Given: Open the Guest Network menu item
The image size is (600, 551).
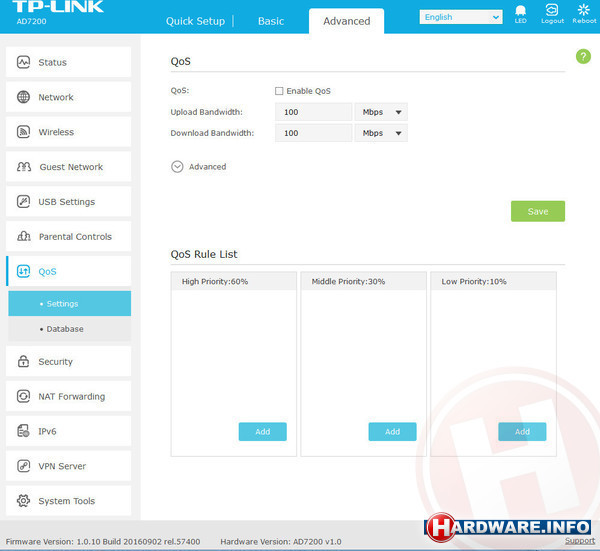Looking at the screenshot, I should point(68,166).
